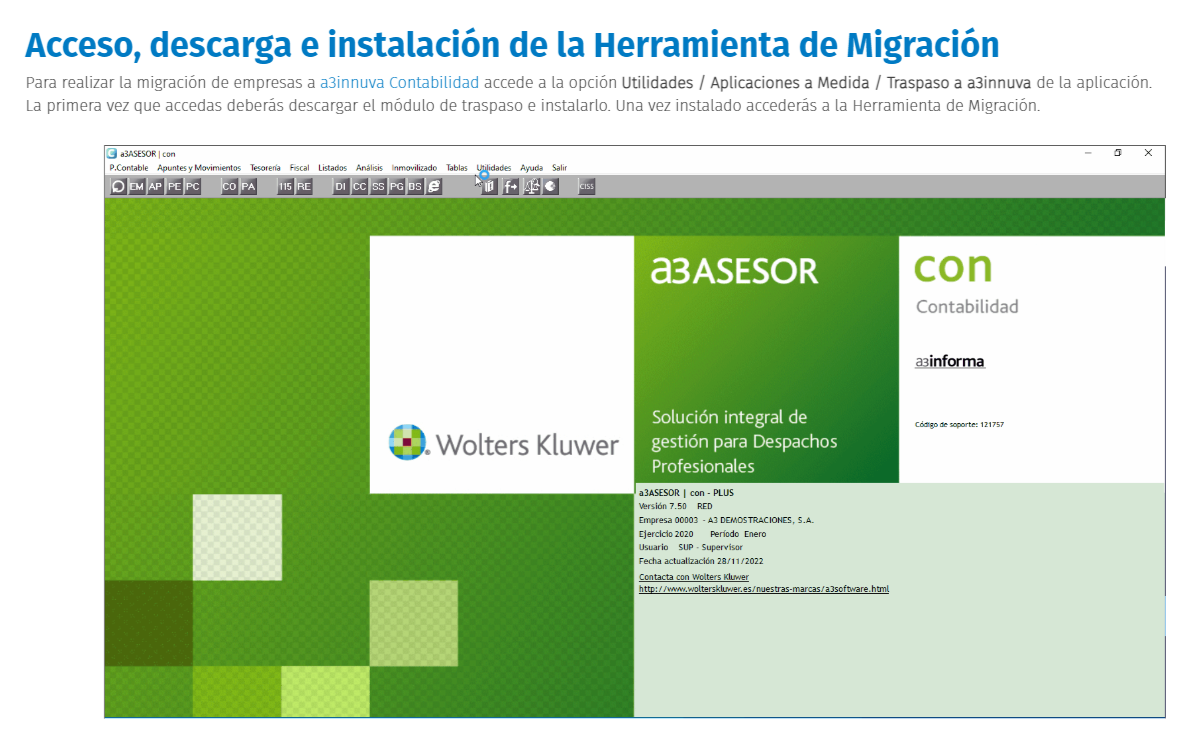Image resolution: width=1202 pixels, height=746 pixels.
Task: Click the Salir menu item
Action: 559,168
